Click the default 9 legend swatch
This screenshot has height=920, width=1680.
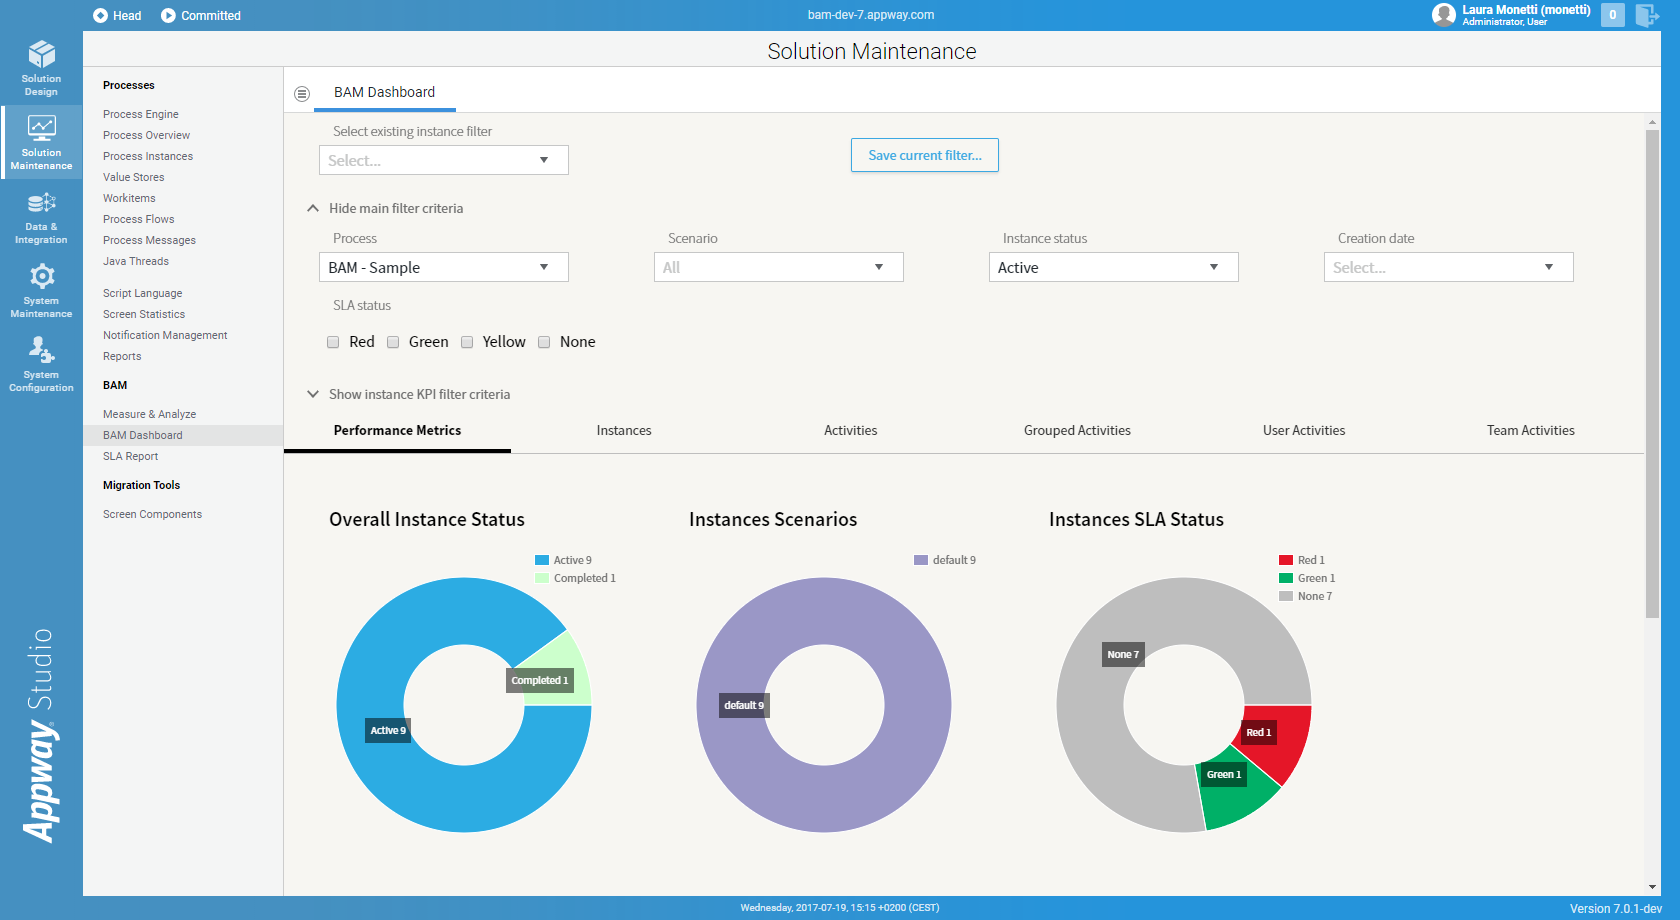pos(921,560)
